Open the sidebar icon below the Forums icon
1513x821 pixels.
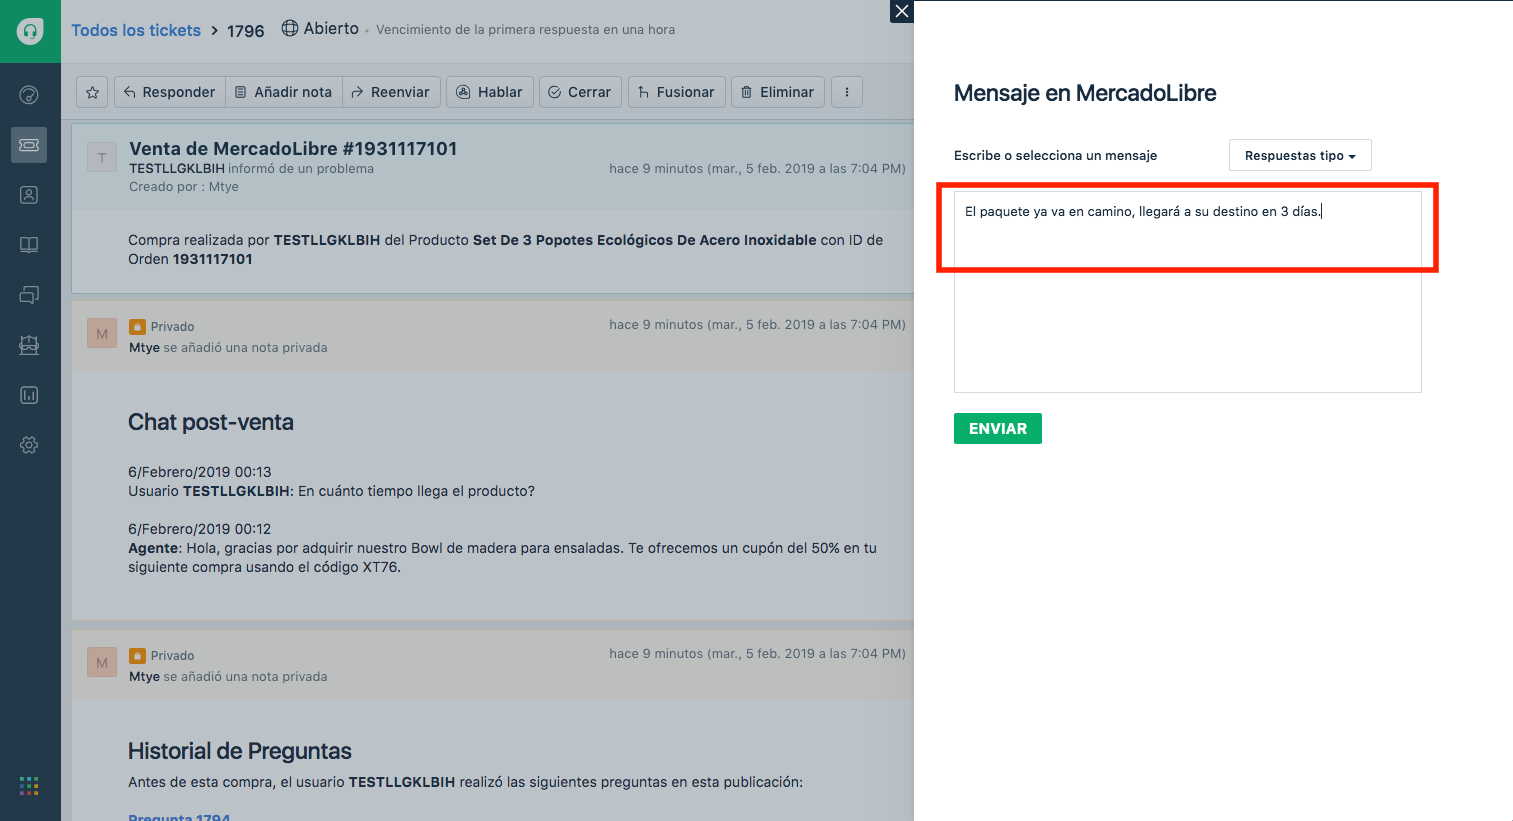pyautogui.click(x=29, y=345)
